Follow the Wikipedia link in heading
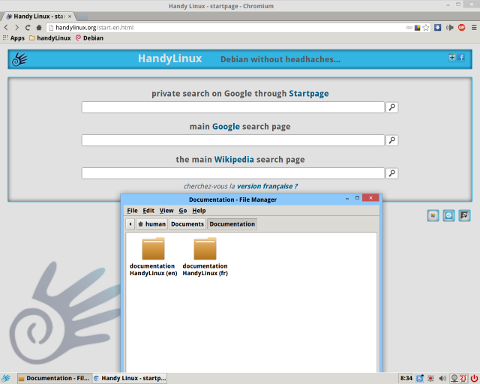The width and height of the screenshot is (480, 384). coord(234,160)
